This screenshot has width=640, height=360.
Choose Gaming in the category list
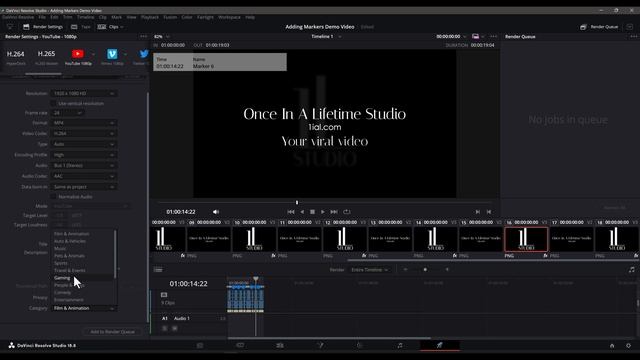tap(83, 278)
